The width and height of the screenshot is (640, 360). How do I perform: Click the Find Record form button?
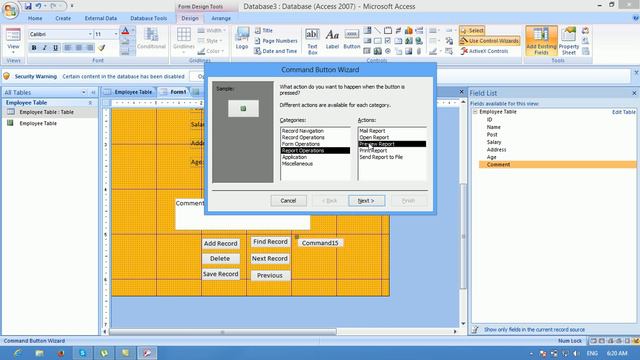point(270,242)
